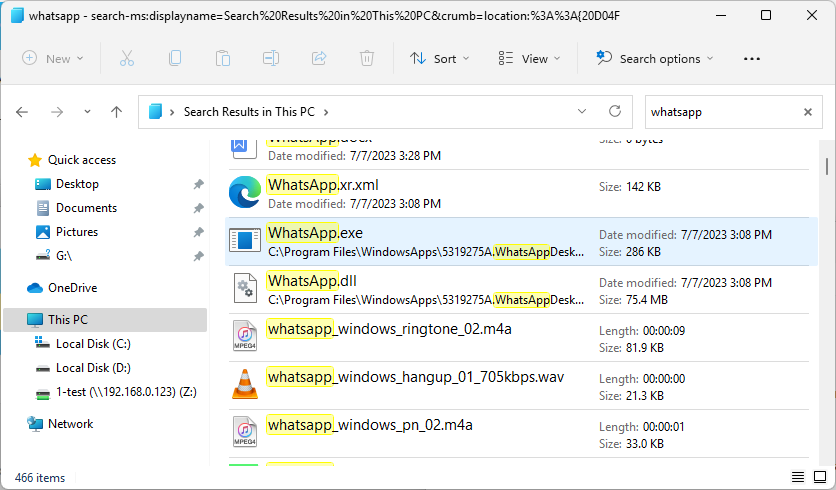
Task: Click the Size 75.4 MB value
Action: [x=647, y=300]
